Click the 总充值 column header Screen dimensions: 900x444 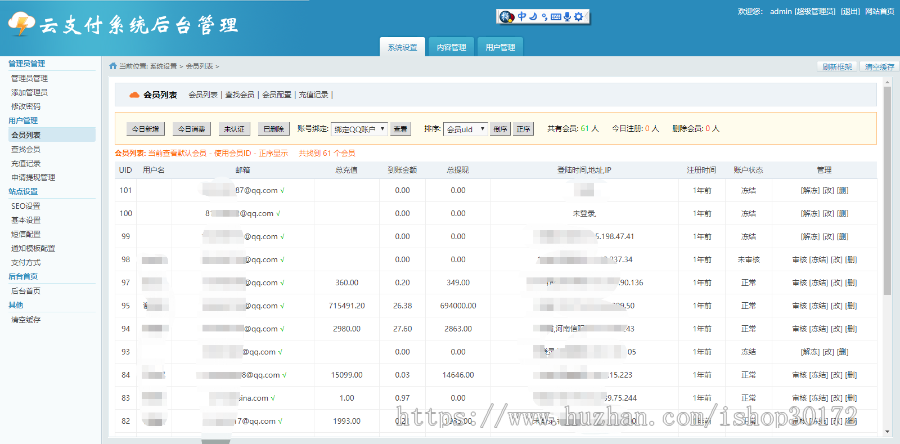[347, 170]
